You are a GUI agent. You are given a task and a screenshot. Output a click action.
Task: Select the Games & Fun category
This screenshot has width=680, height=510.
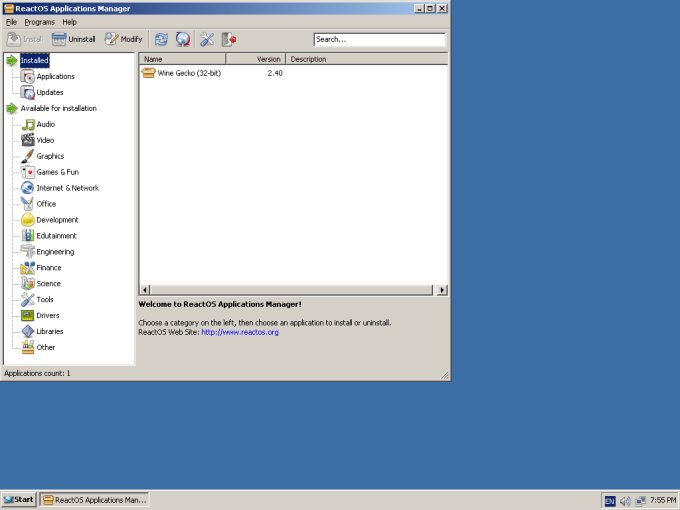(x=57, y=172)
